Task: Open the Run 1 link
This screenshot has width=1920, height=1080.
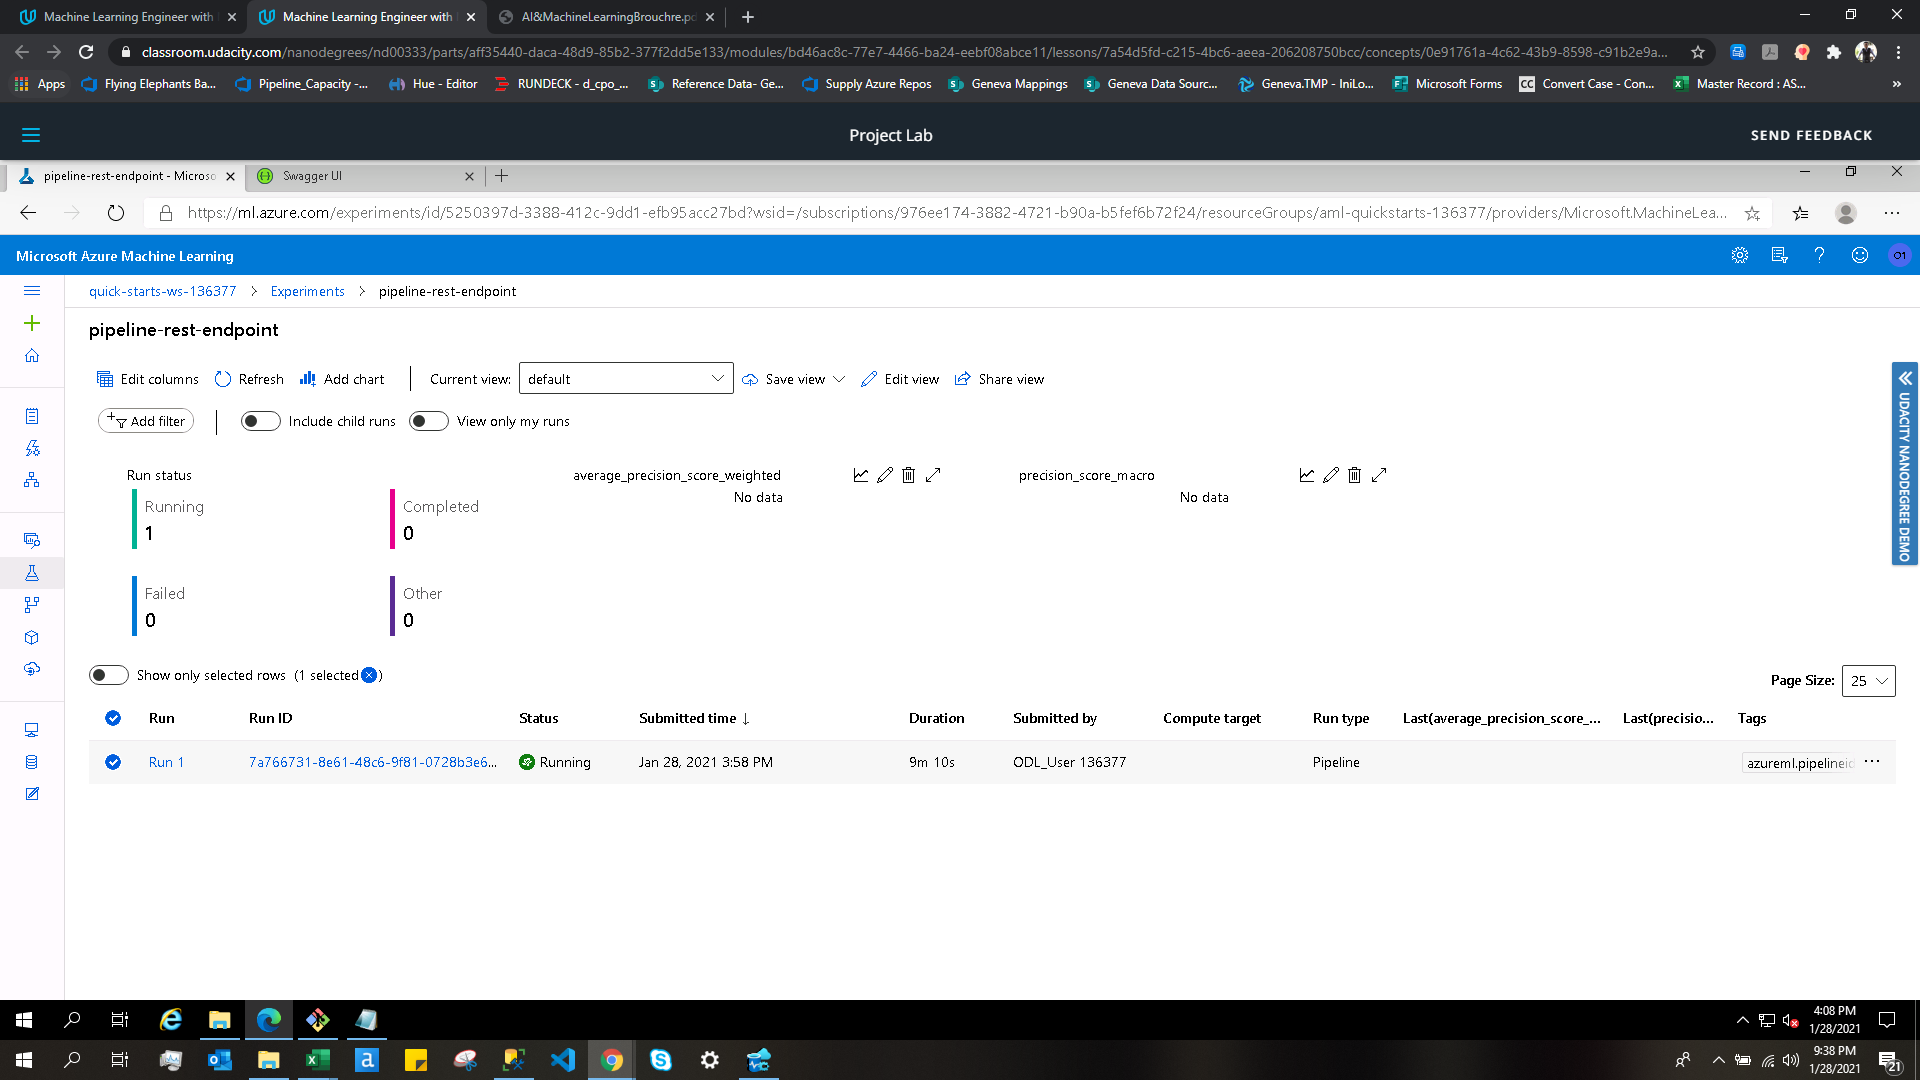Action: (166, 762)
